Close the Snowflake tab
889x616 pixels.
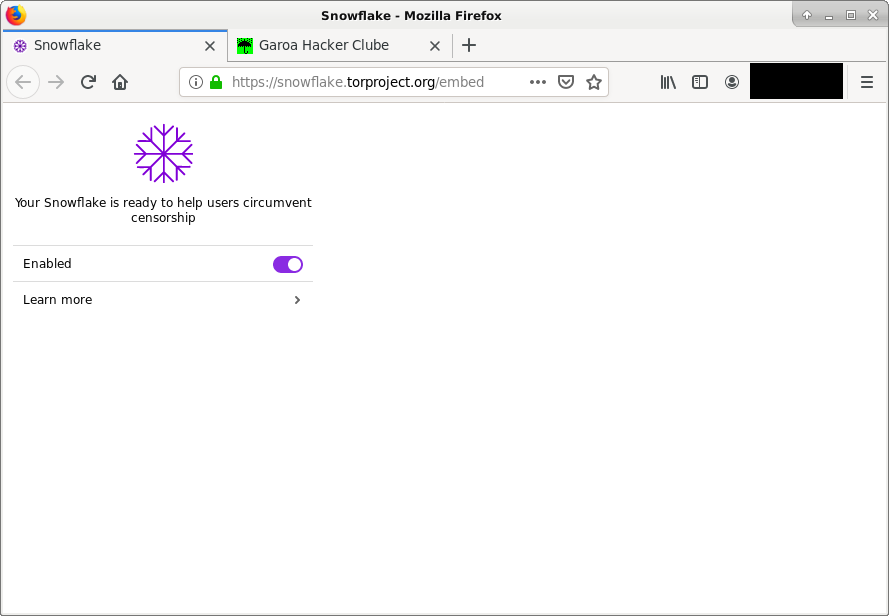[210, 46]
